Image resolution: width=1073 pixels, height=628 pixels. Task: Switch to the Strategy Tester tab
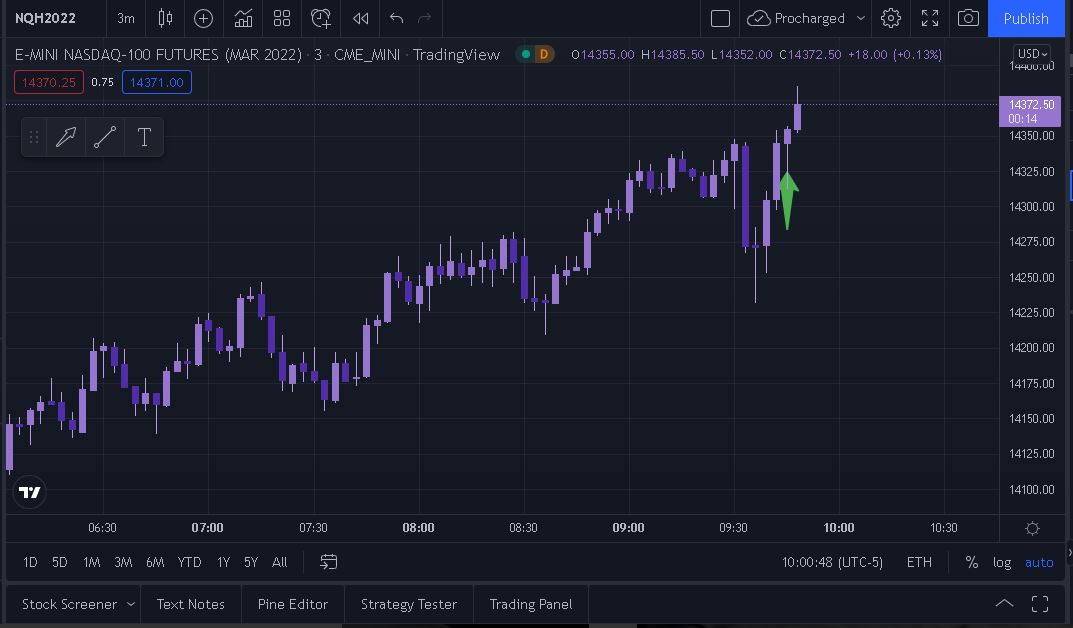click(408, 604)
